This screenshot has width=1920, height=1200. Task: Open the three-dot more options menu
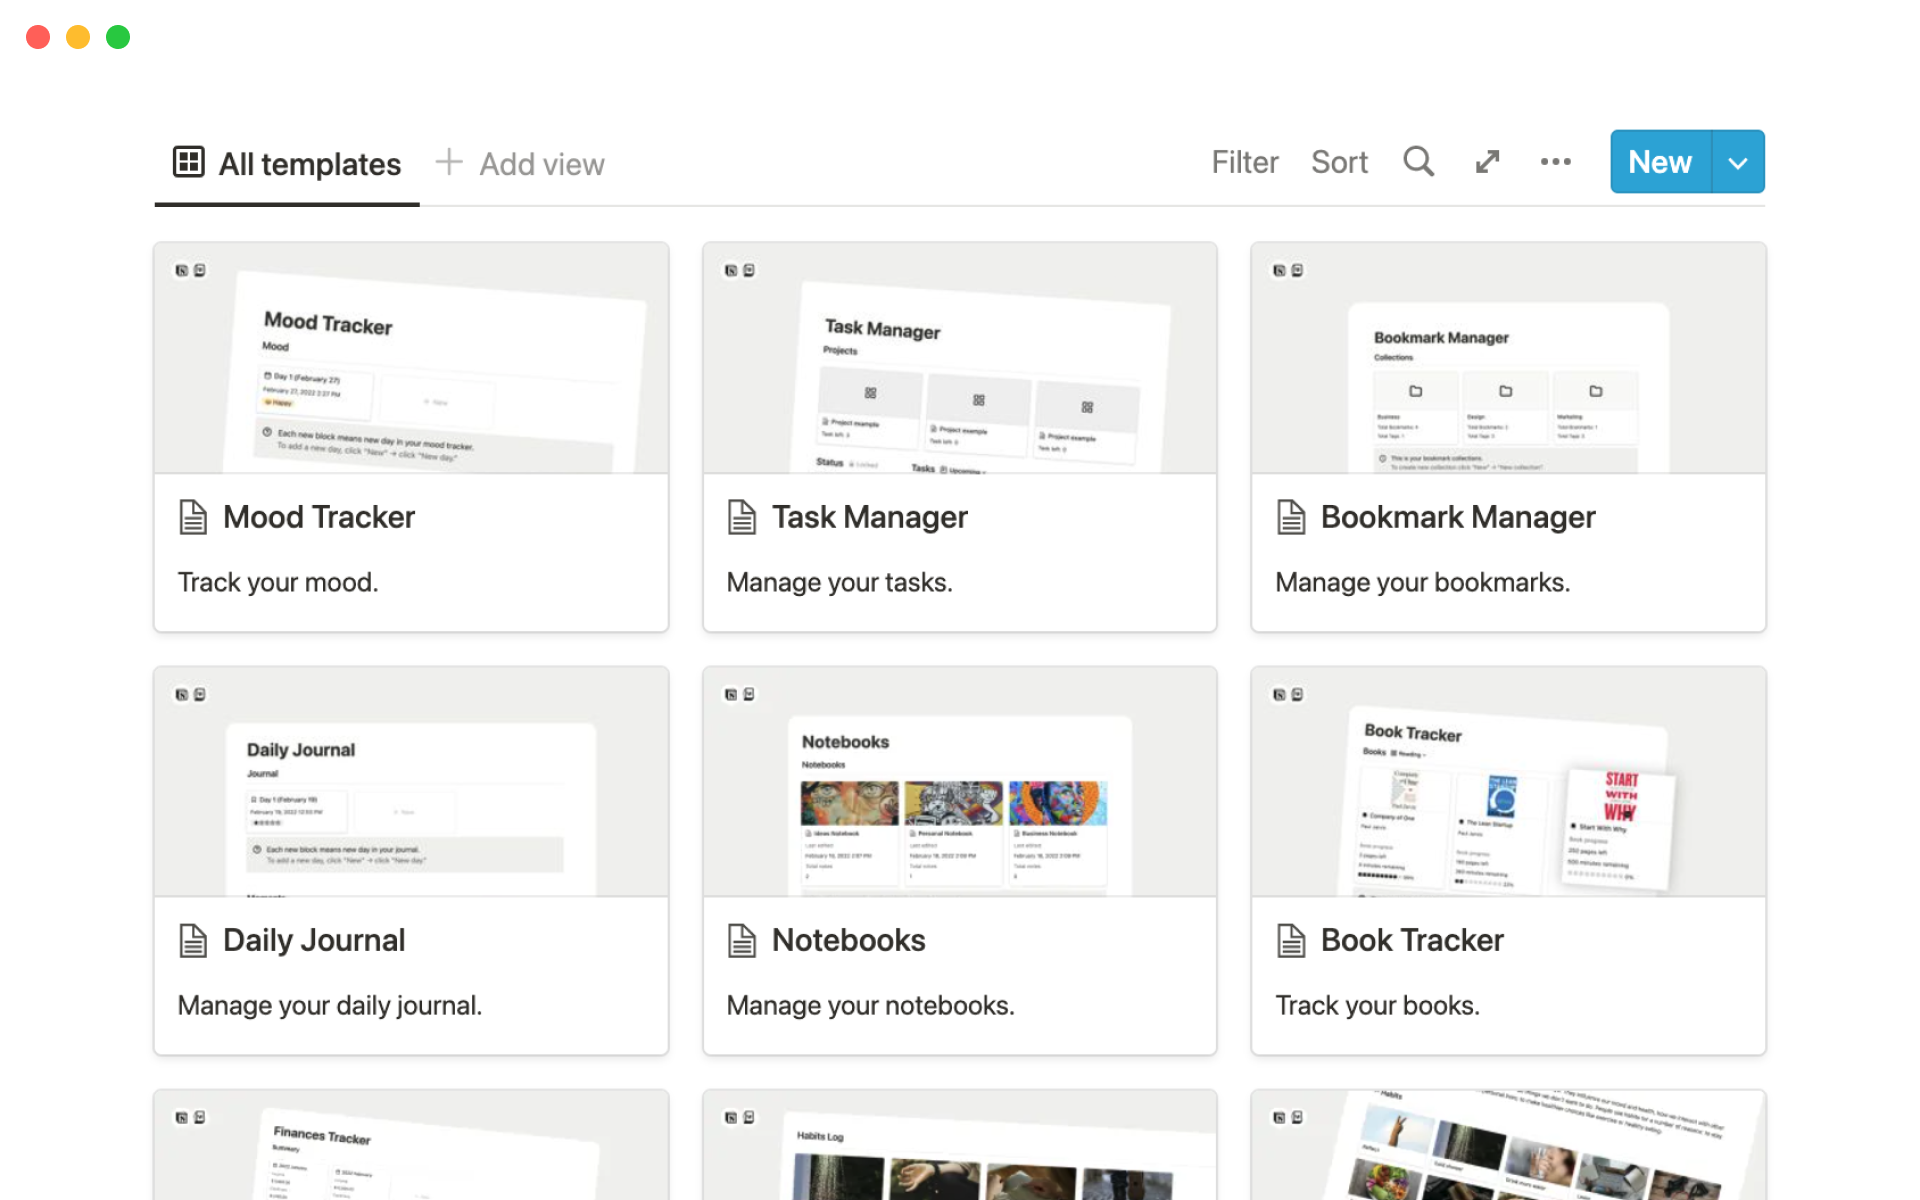click(x=1555, y=162)
